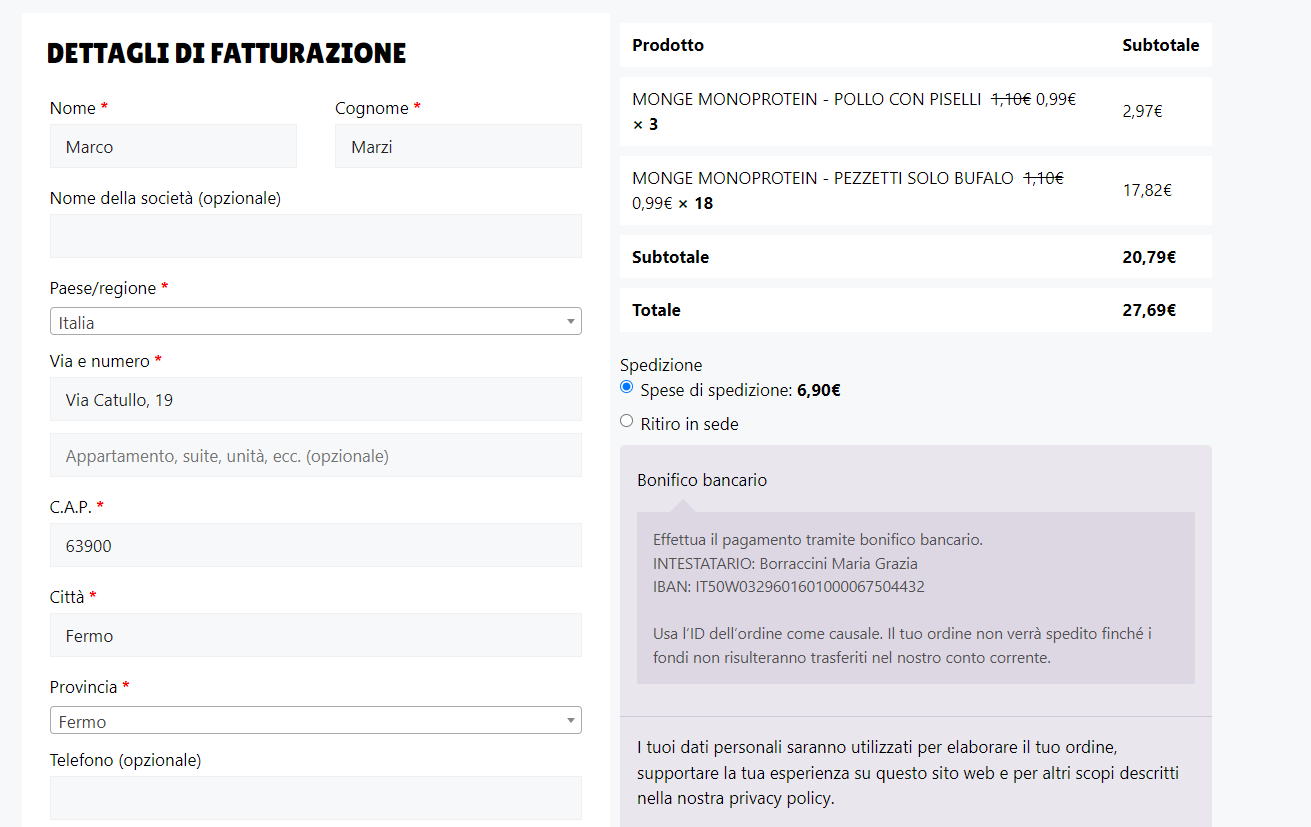Click the Paese/regione dropdown arrow
This screenshot has width=1311, height=827.
570,322
